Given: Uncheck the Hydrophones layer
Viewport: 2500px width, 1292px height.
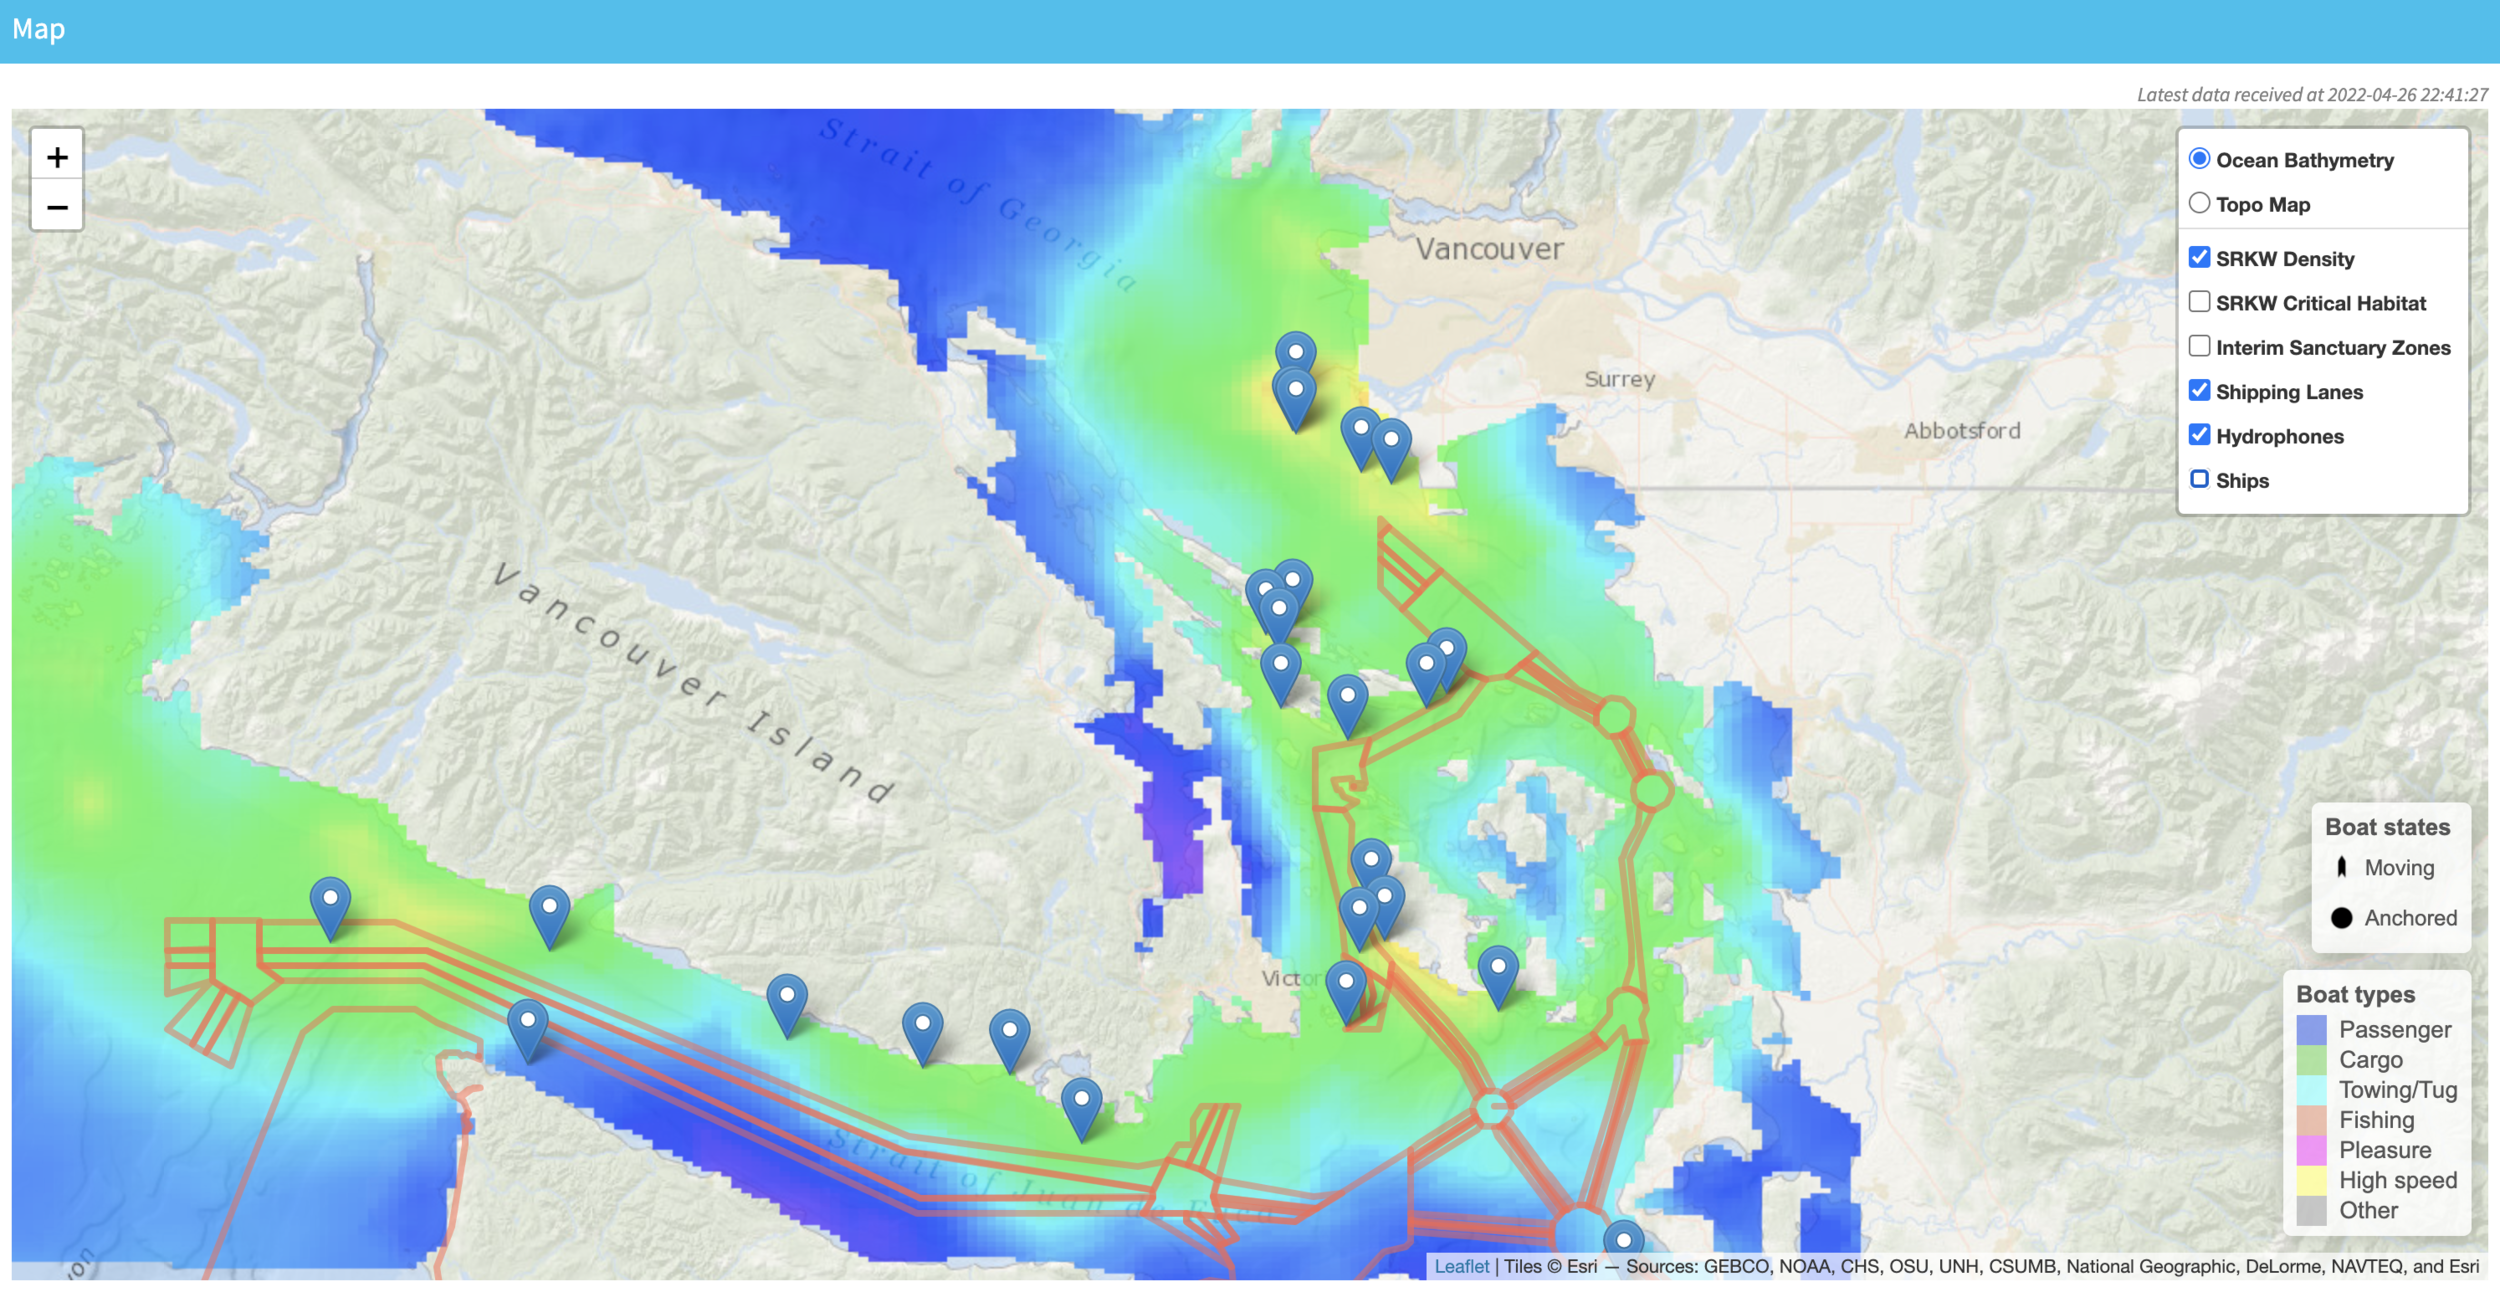Looking at the screenshot, I should tap(2199, 435).
